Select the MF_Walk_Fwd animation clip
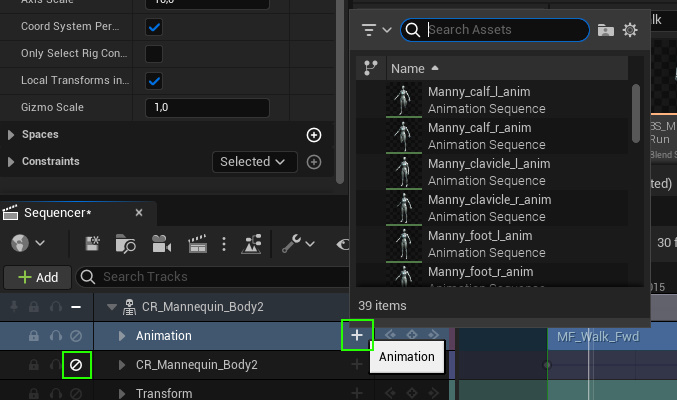The image size is (677, 400). pos(611,337)
